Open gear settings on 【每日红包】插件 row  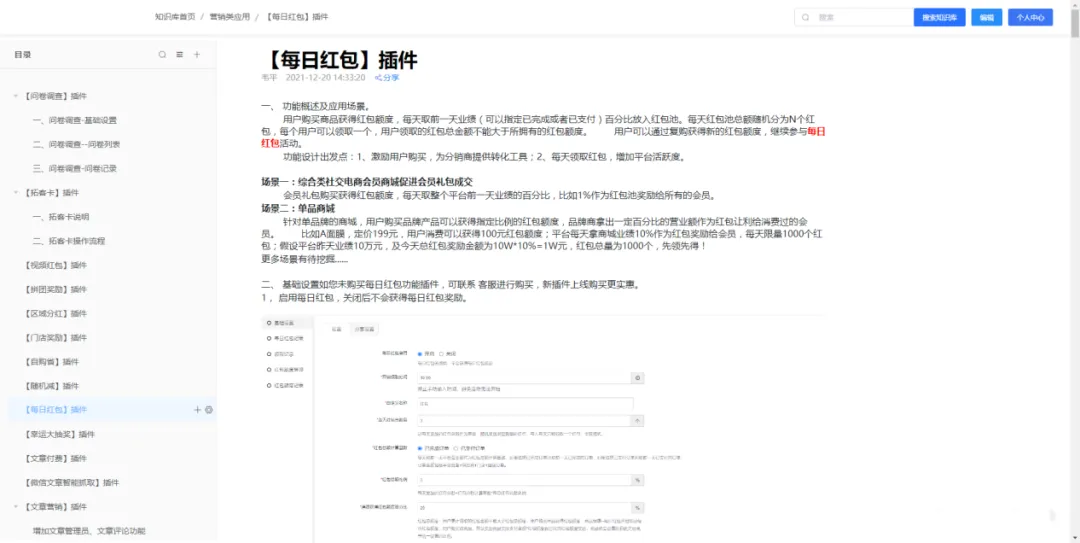209,409
